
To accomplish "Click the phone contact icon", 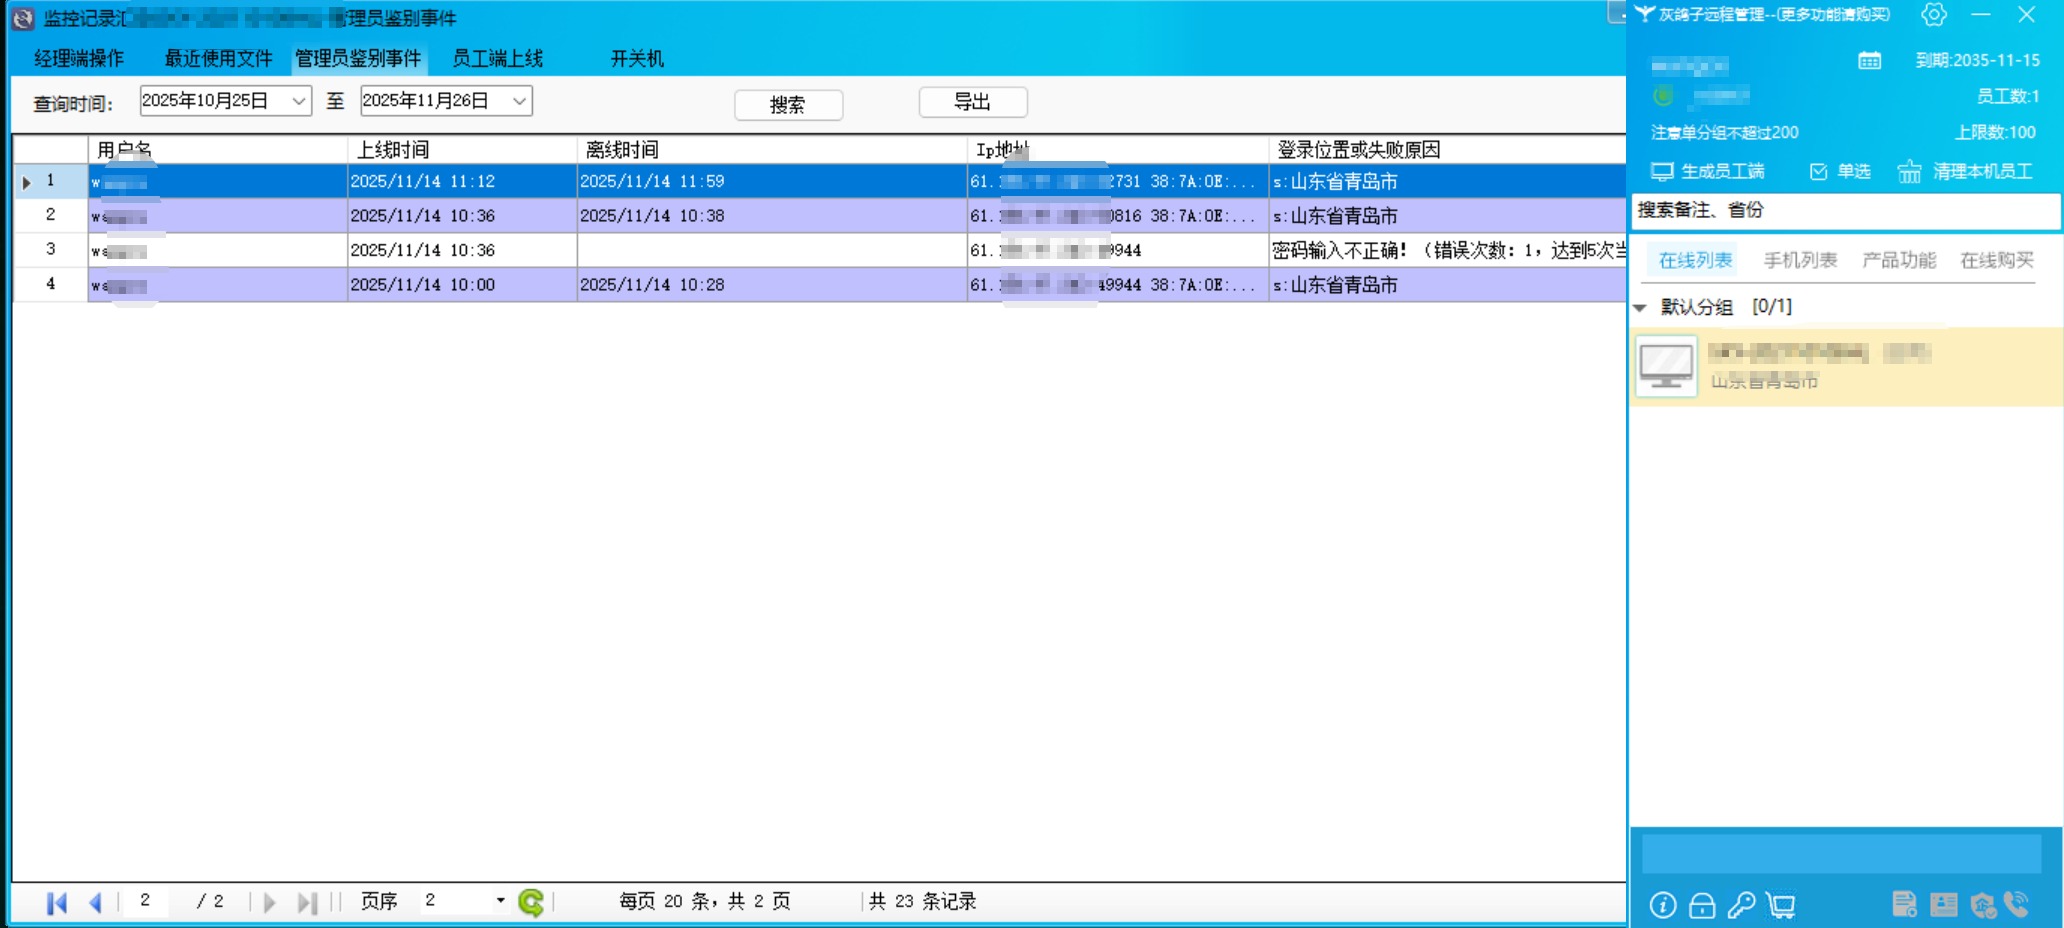I will [x=2017, y=904].
